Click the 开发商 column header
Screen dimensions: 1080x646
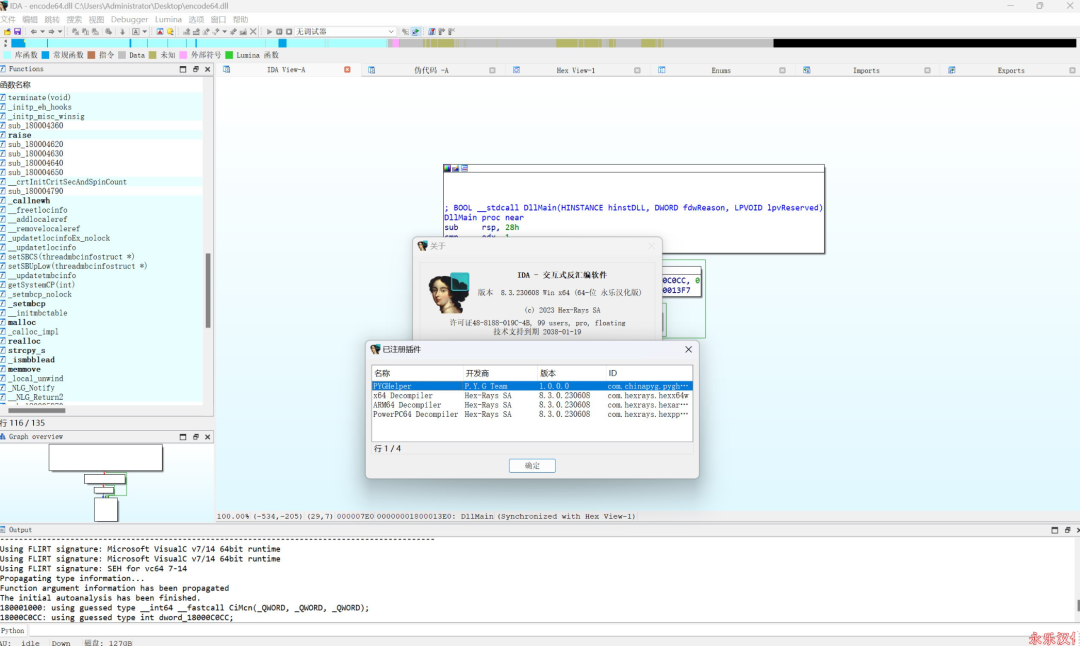click(x=499, y=373)
